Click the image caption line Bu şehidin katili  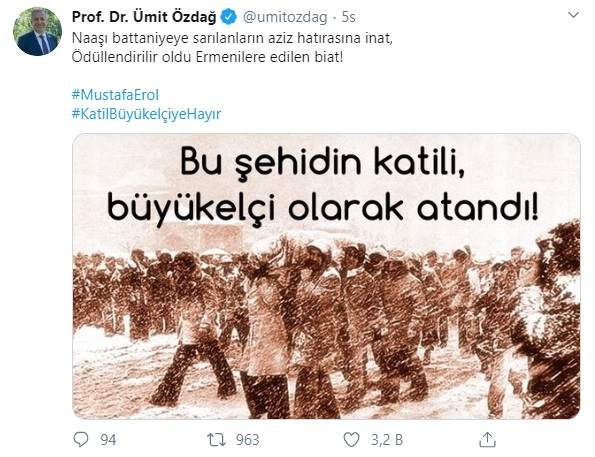pyautogui.click(x=323, y=164)
